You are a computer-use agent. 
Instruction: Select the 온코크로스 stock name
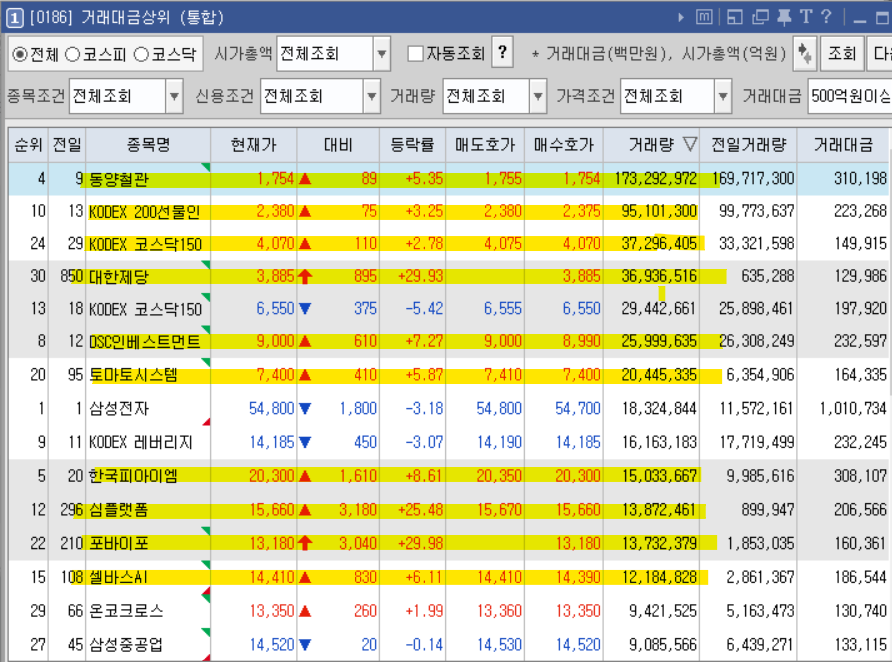coord(126,611)
